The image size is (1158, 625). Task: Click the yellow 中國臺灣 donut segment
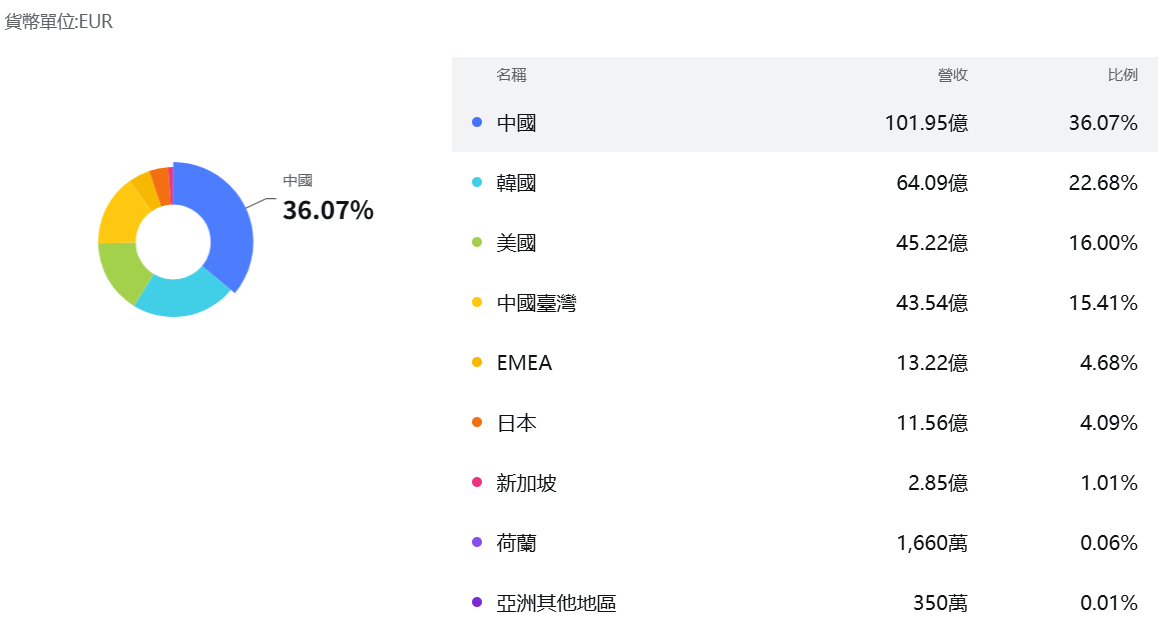118,216
